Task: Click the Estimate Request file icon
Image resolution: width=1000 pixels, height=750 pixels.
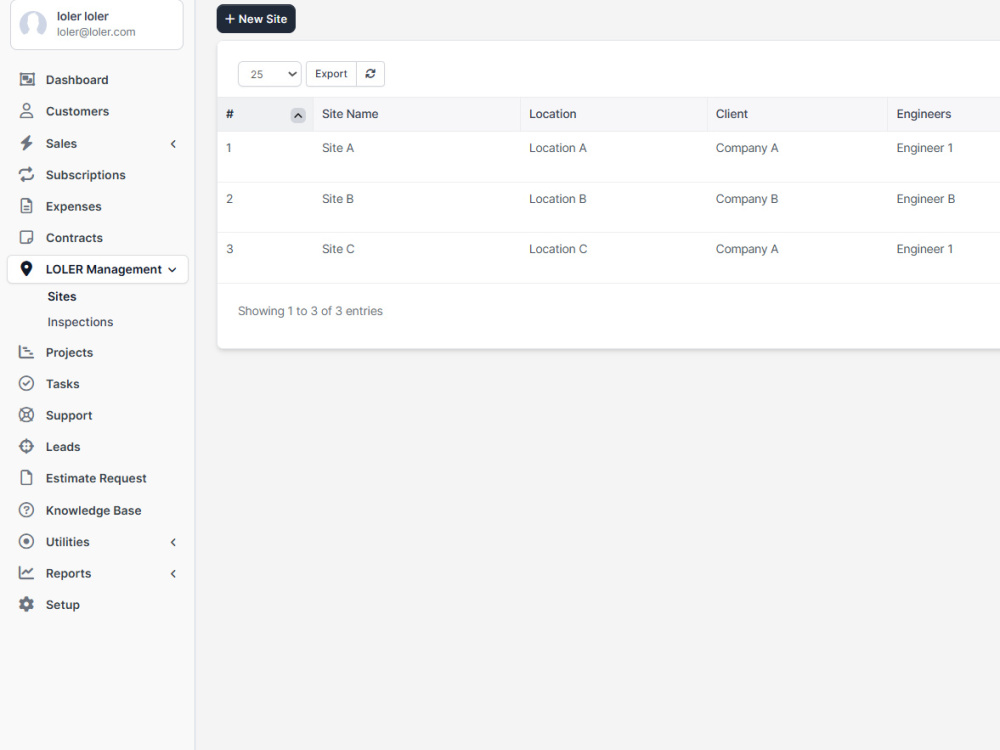Action: point(26,478)
